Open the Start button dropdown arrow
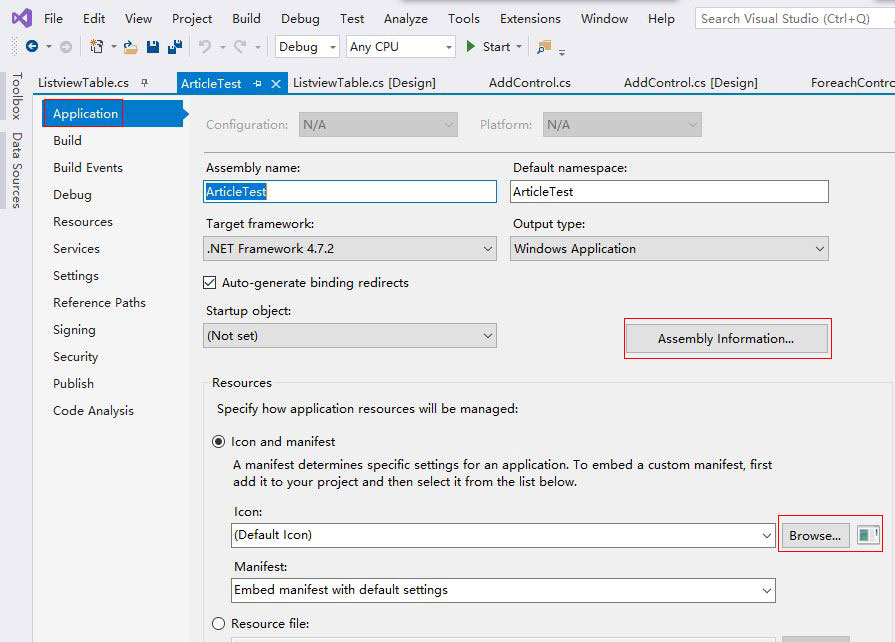This screenshot has width=895, height=642. [519, 47]
